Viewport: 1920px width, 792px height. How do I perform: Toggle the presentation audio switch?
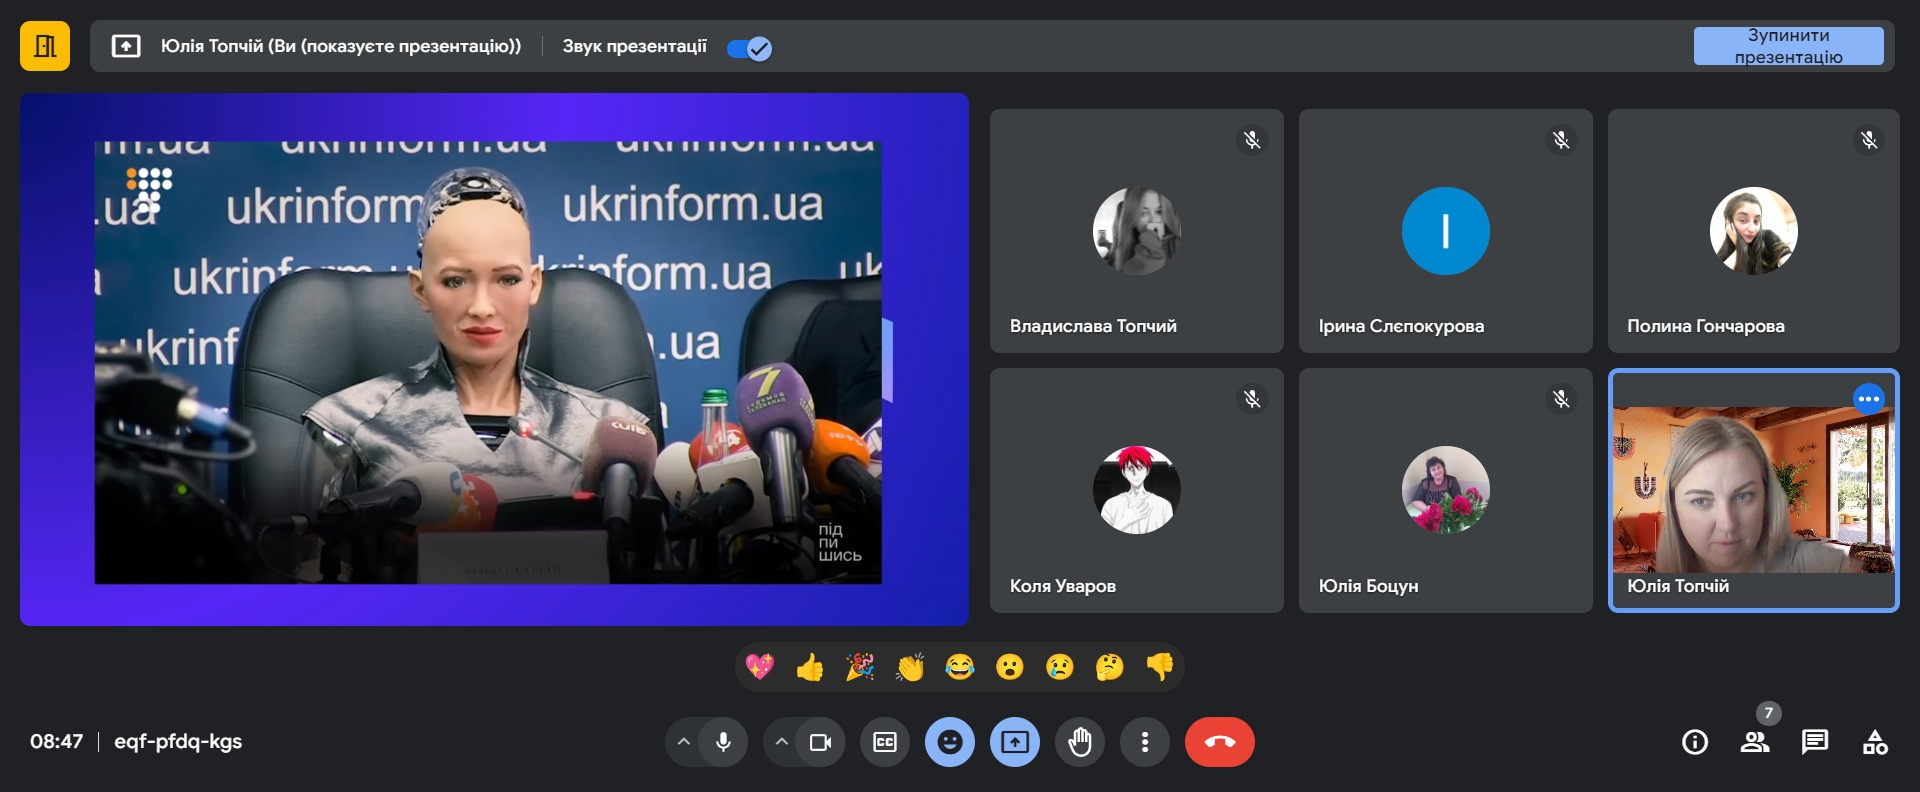(749, 48)
